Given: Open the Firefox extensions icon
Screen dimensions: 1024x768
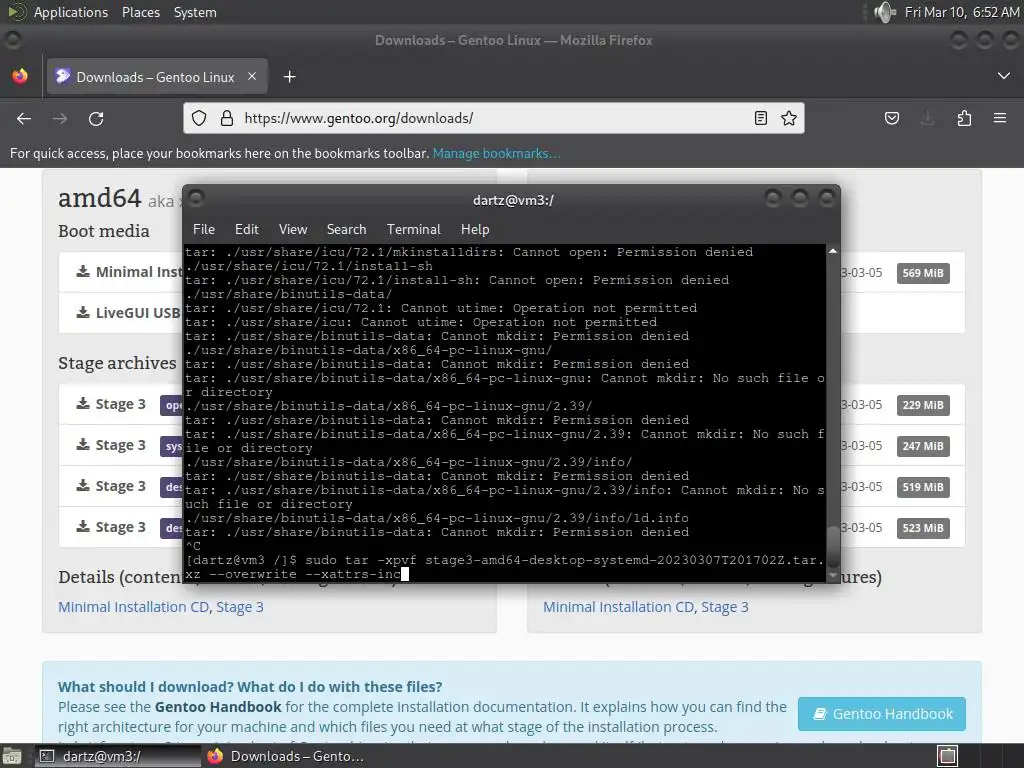Looking at the screenshot, I should click(964, 118).
